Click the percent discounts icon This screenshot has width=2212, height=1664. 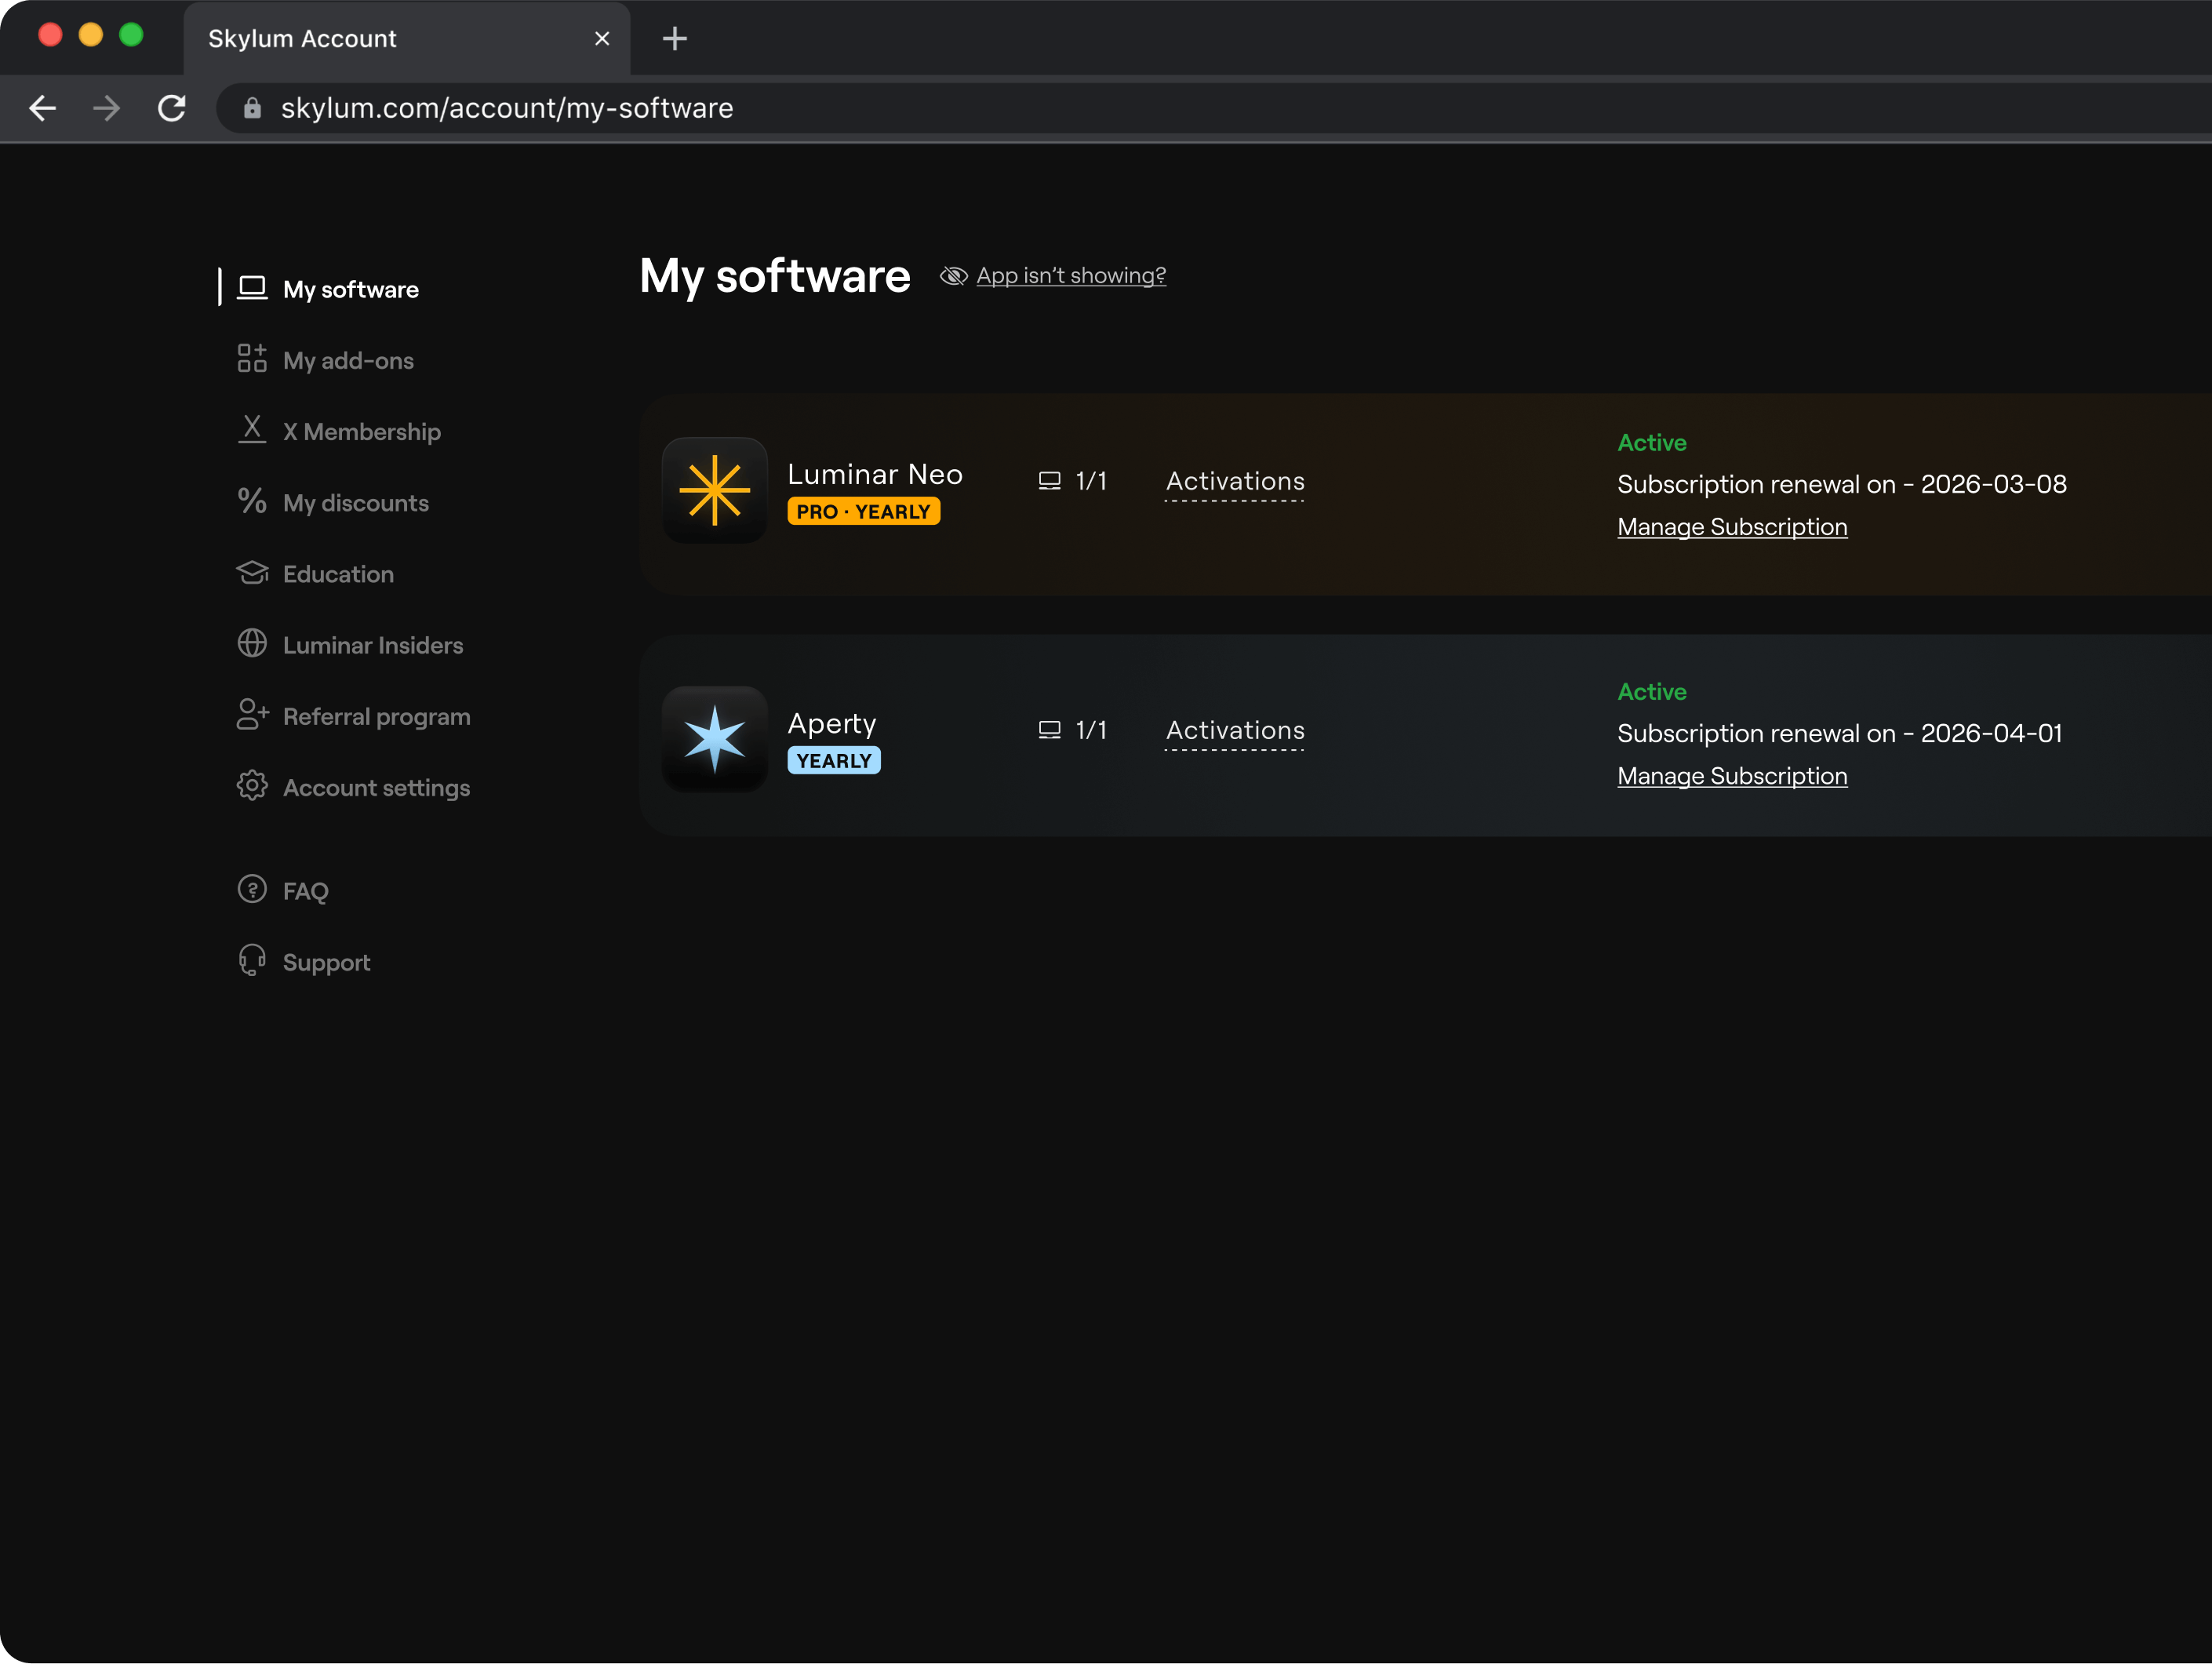coord(252,500)
